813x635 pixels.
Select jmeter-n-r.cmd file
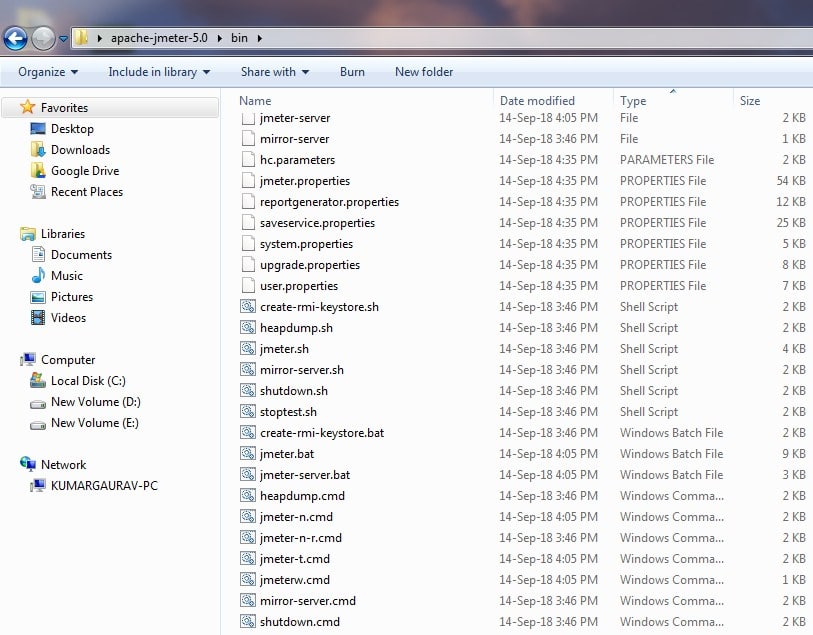click(301, 538)
